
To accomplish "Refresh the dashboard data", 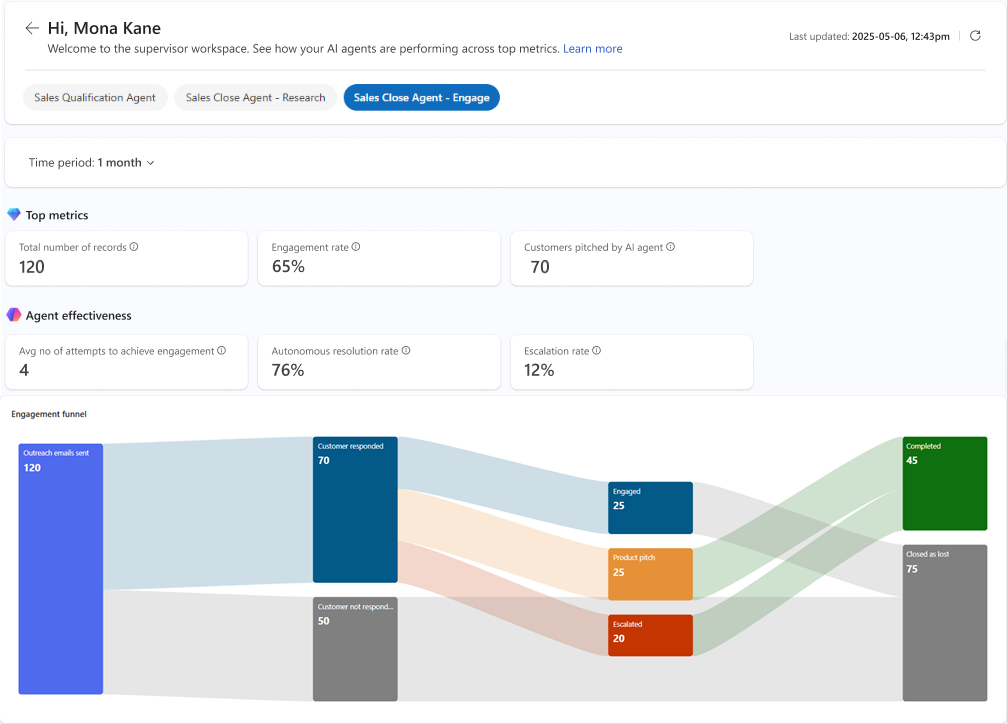I will [976, 35].
